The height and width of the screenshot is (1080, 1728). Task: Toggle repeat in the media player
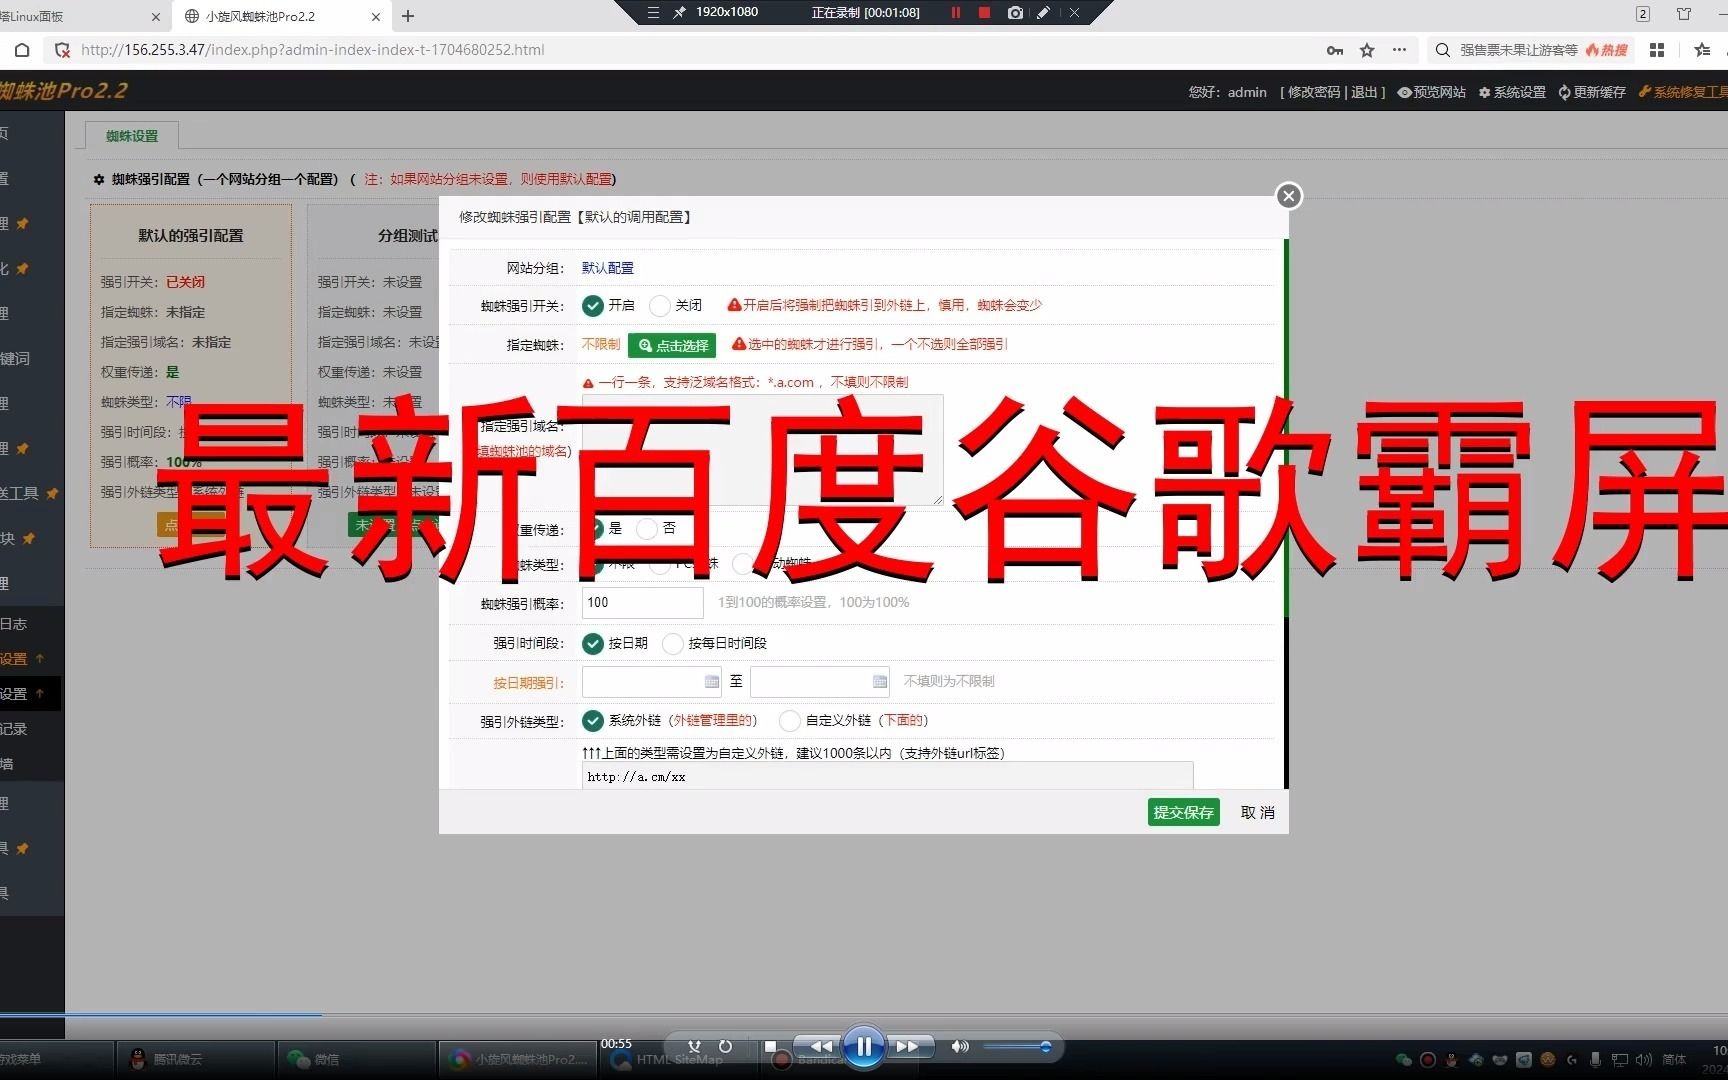[725, 1046]
